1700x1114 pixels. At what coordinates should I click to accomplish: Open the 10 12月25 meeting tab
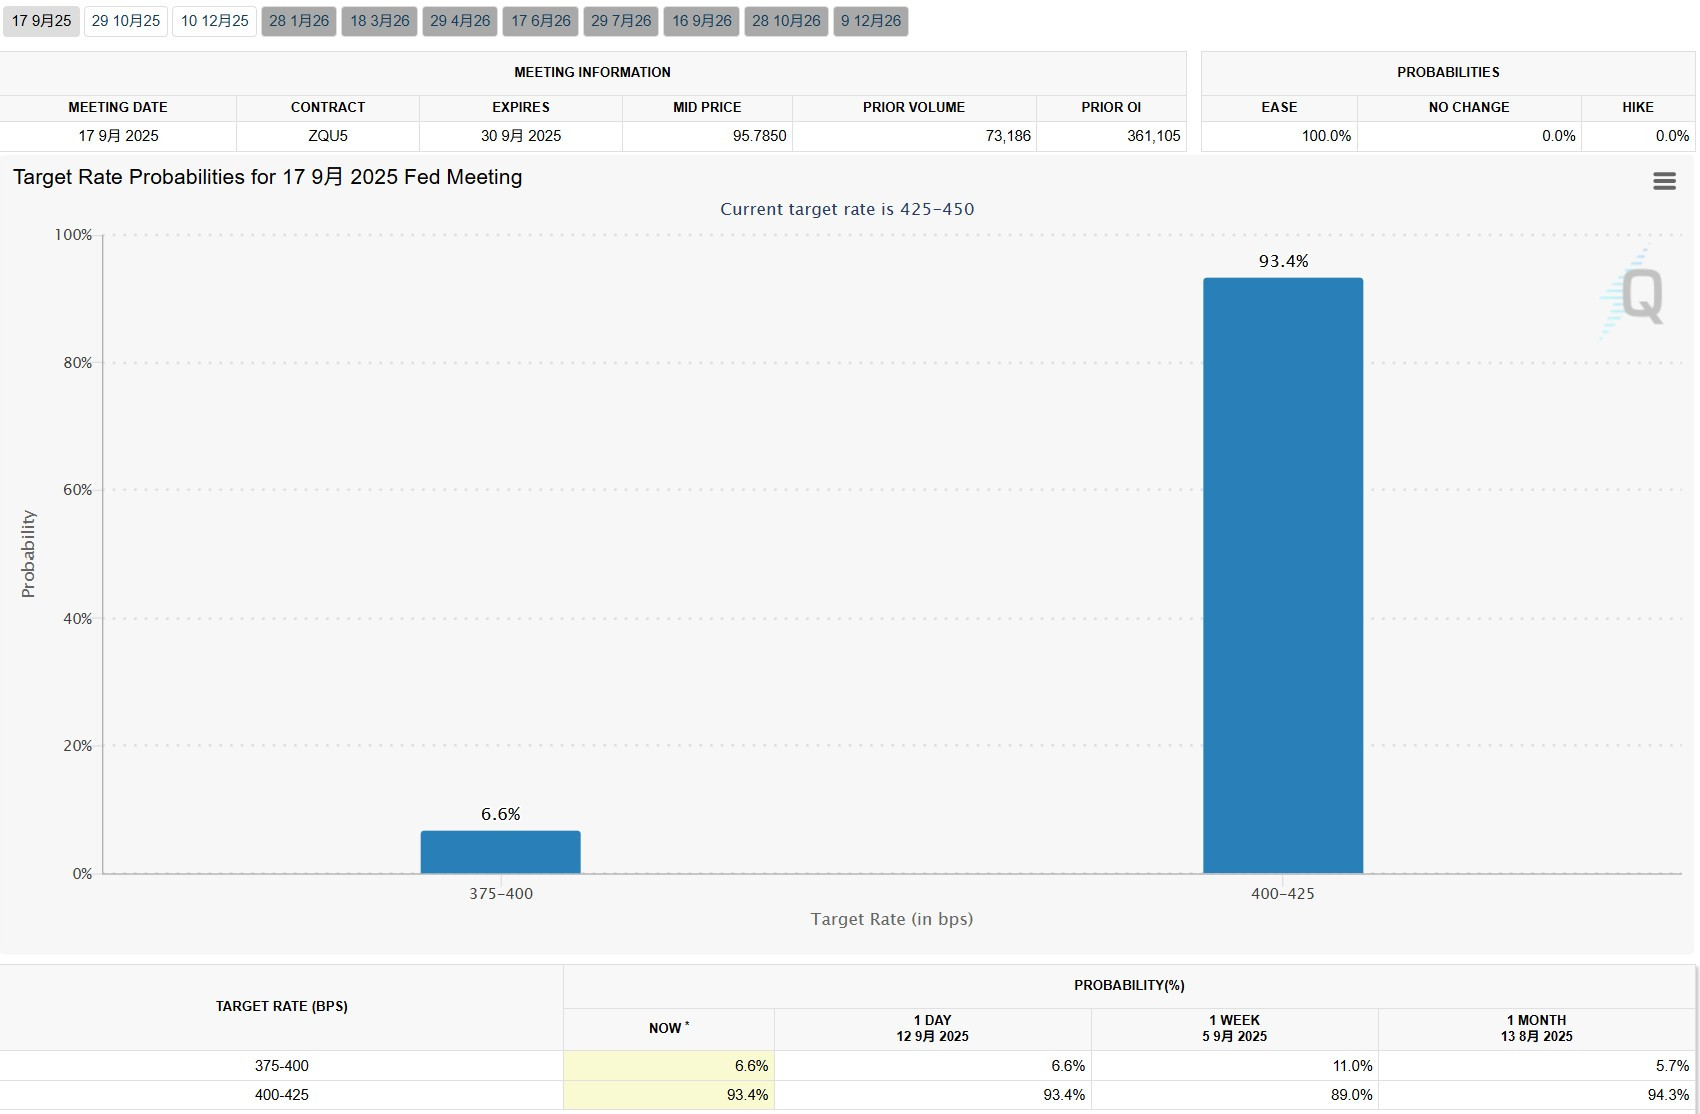pyautogui.click(x=215, y=21)
